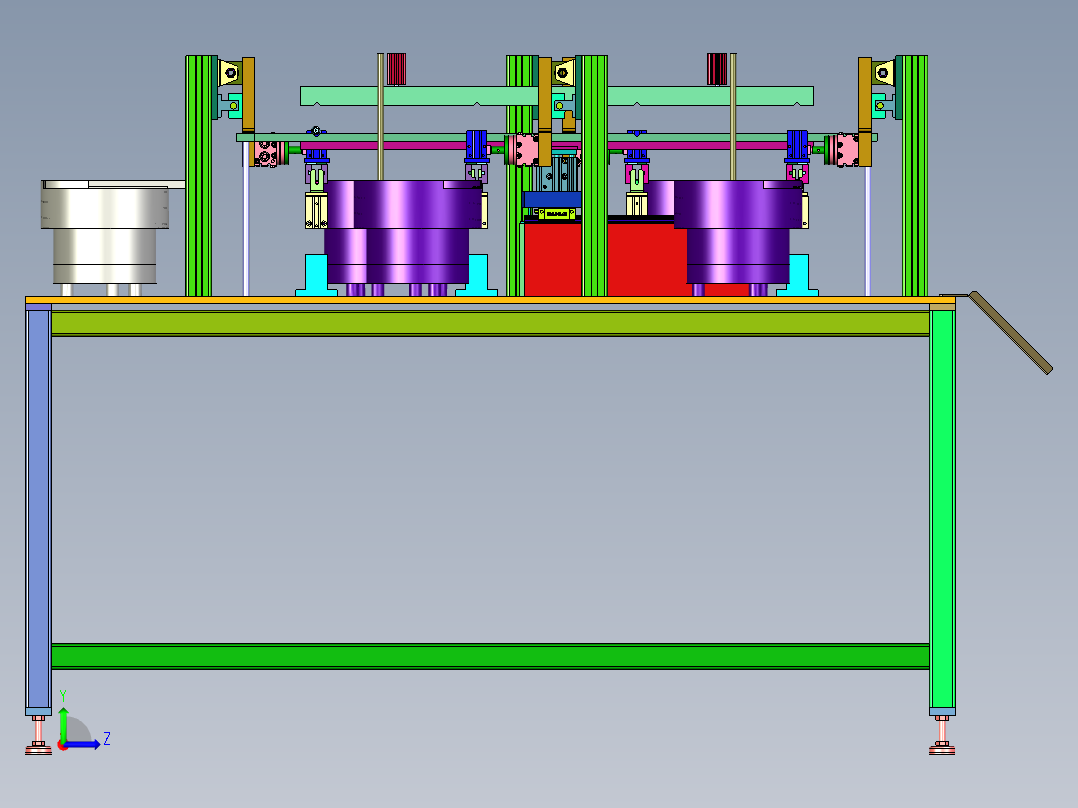Select the inclined discharge chute at right
This screenshot has height=808, width=1078.
[x=1010, y=333]
